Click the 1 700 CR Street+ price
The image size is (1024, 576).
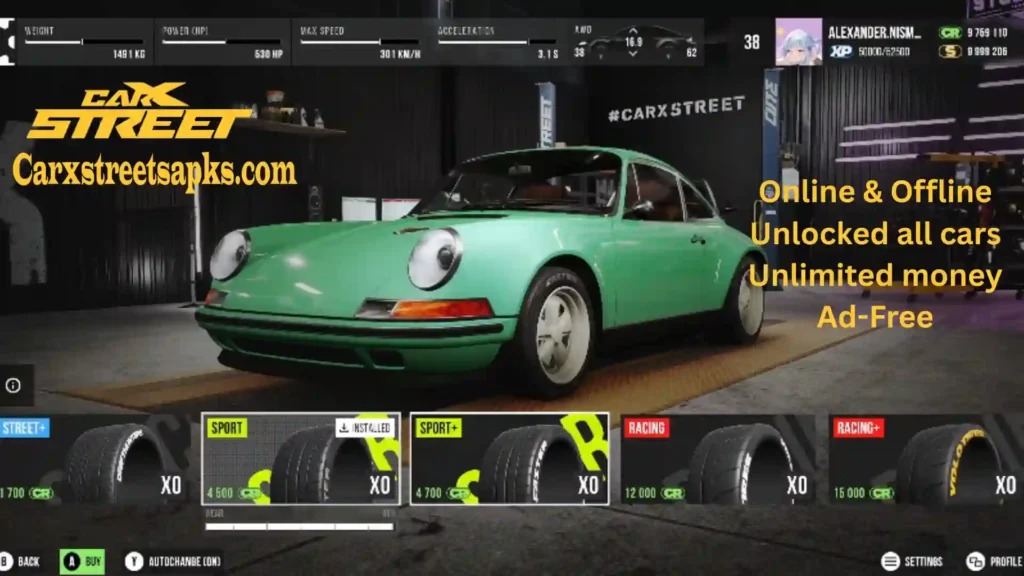[27, 493]
